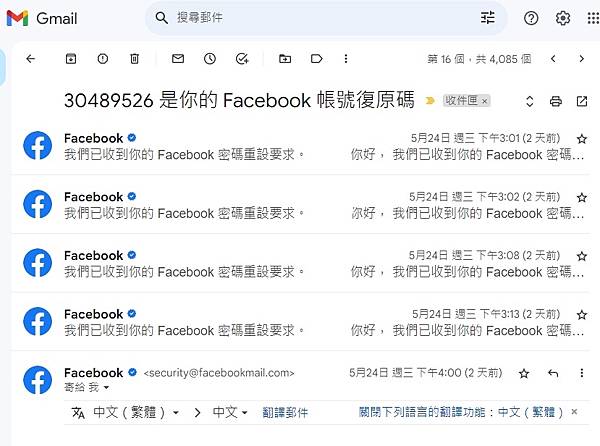Show recipient details dropdown 寄給 我
Screen dimensions: 600x446
(106, 388)
